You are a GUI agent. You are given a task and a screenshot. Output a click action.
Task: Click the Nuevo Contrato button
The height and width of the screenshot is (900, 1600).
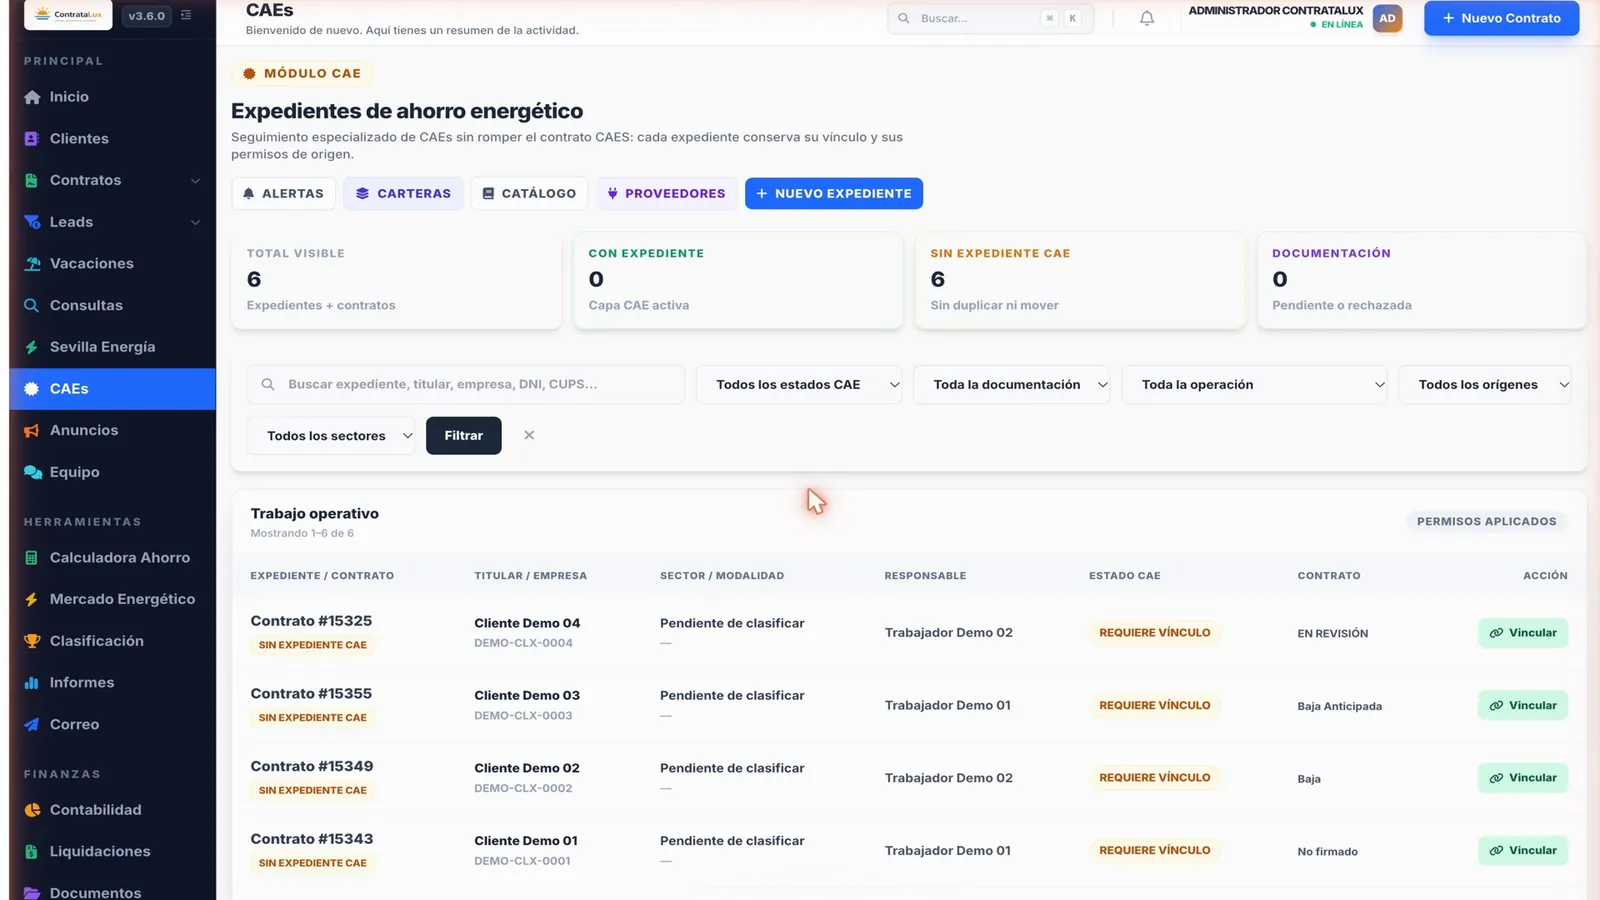(x=1501, y=18)
